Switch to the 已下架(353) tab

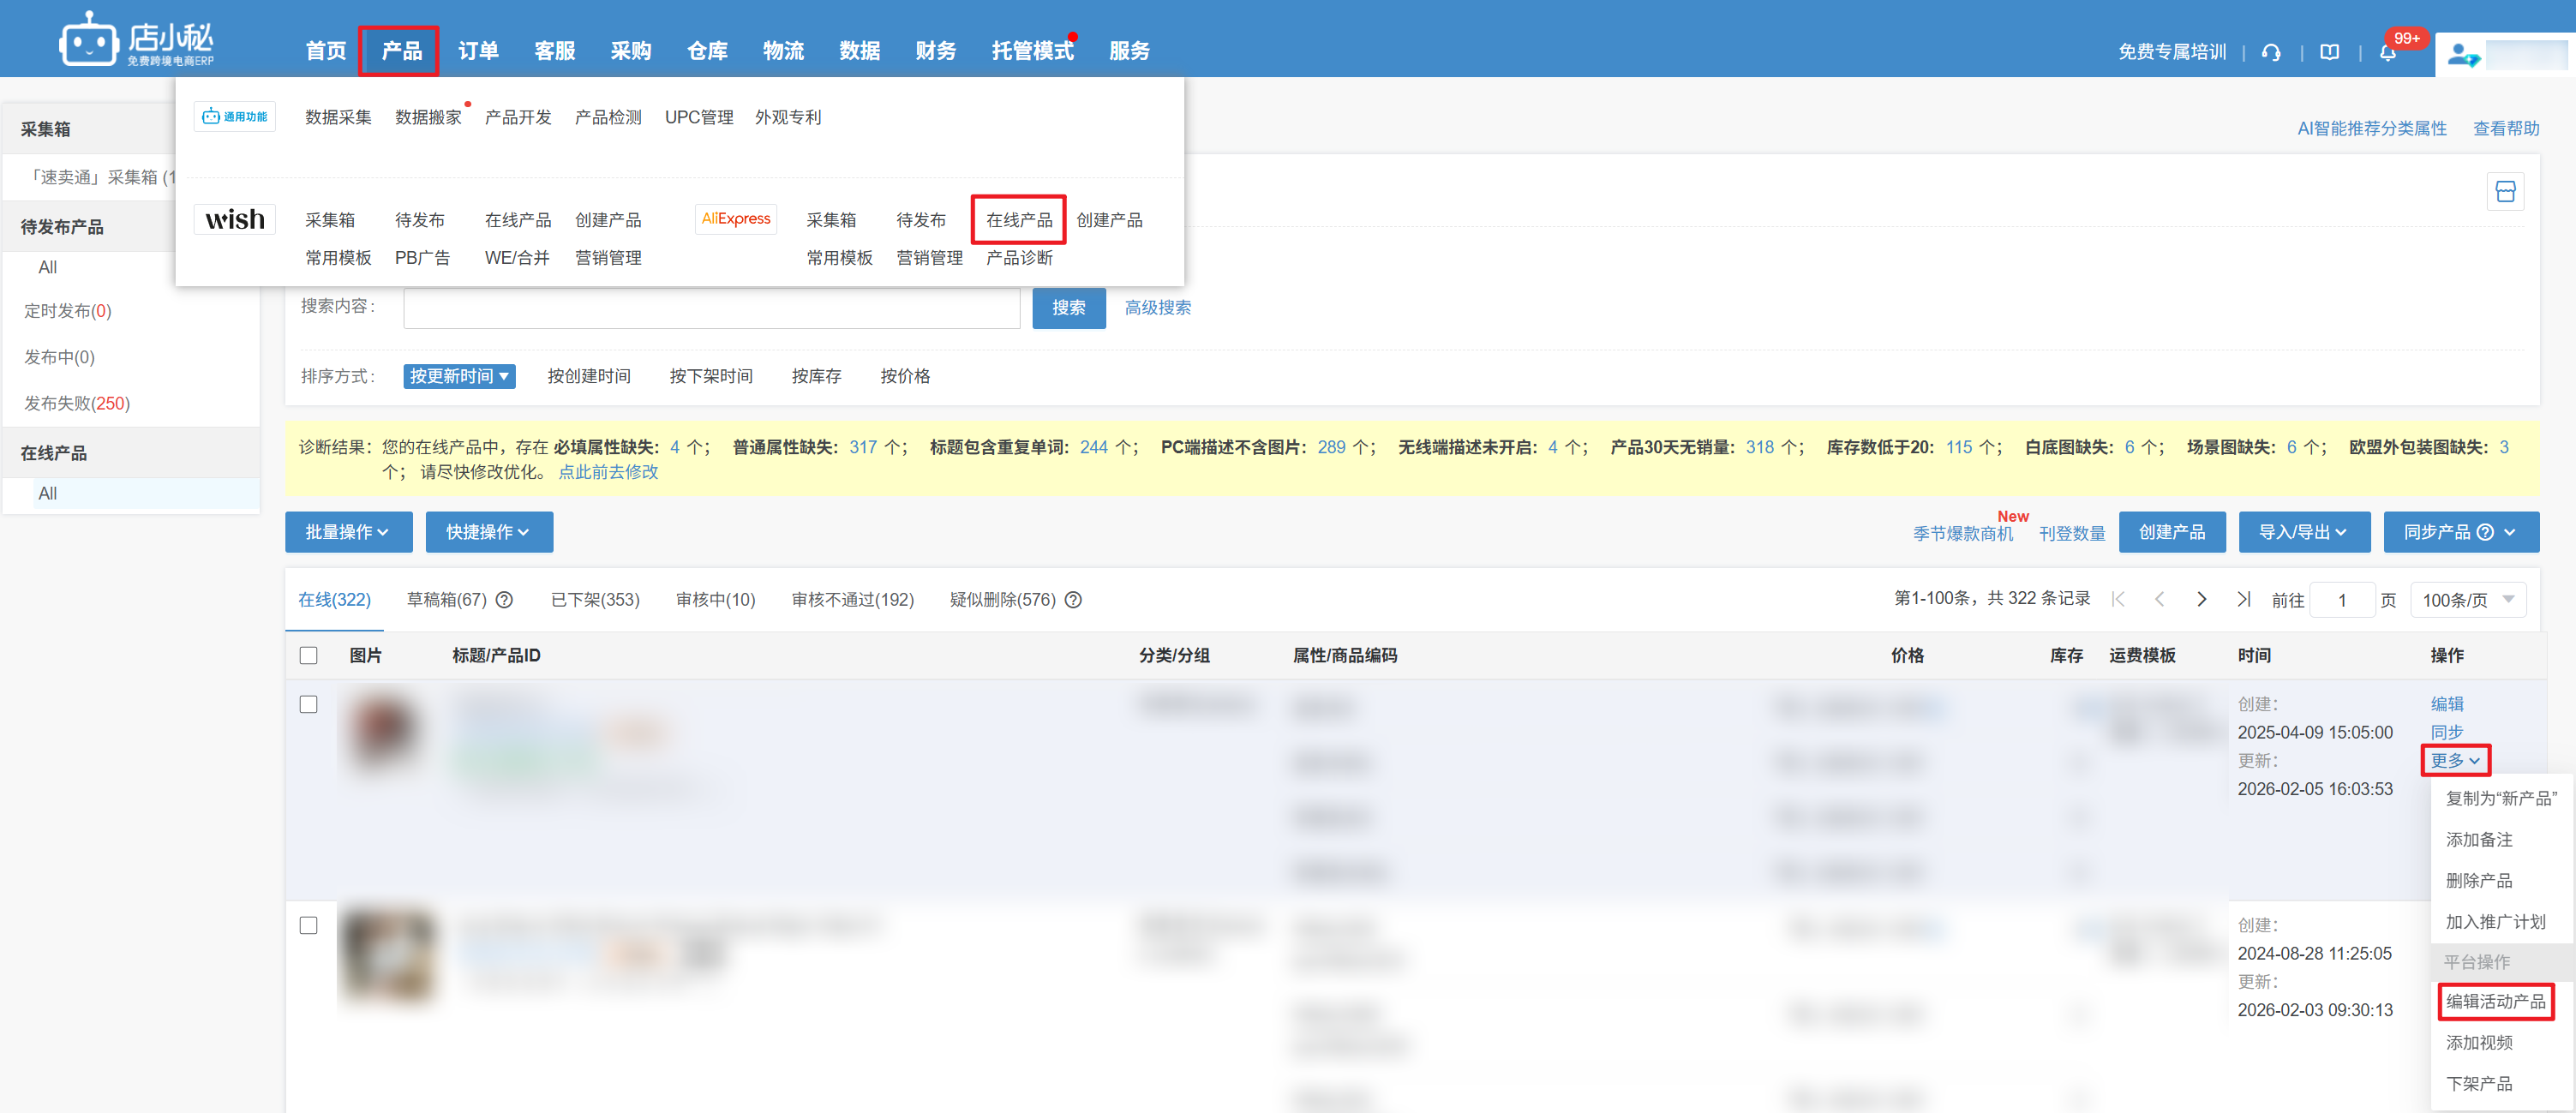click(595, 600)
